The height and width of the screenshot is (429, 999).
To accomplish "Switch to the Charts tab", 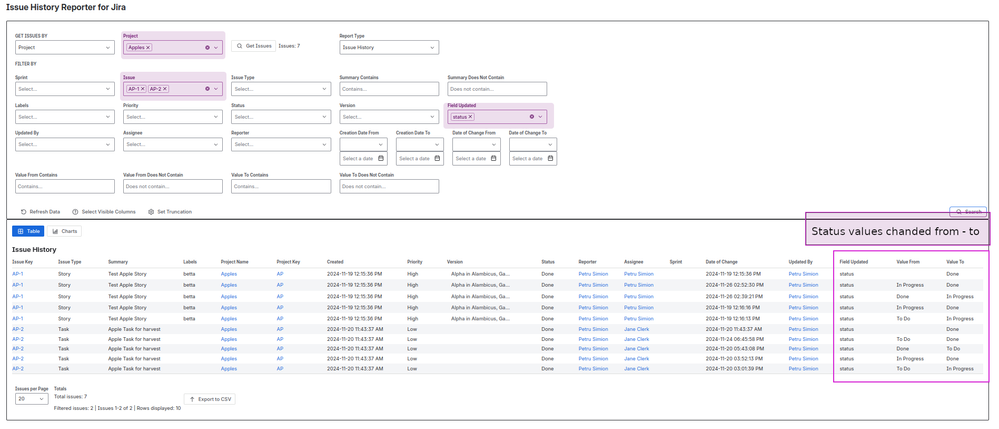I will (x=64, y=231).
